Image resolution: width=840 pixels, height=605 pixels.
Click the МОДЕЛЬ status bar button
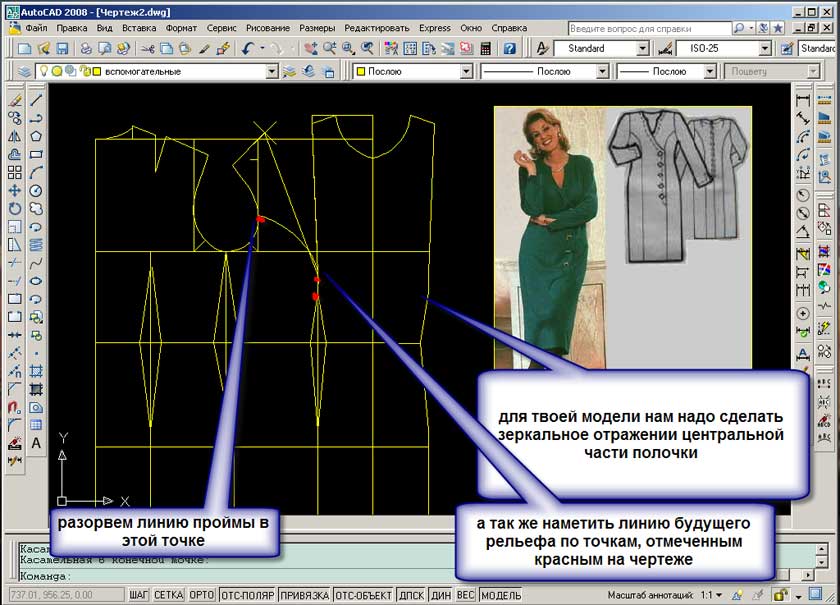point(501,595)
